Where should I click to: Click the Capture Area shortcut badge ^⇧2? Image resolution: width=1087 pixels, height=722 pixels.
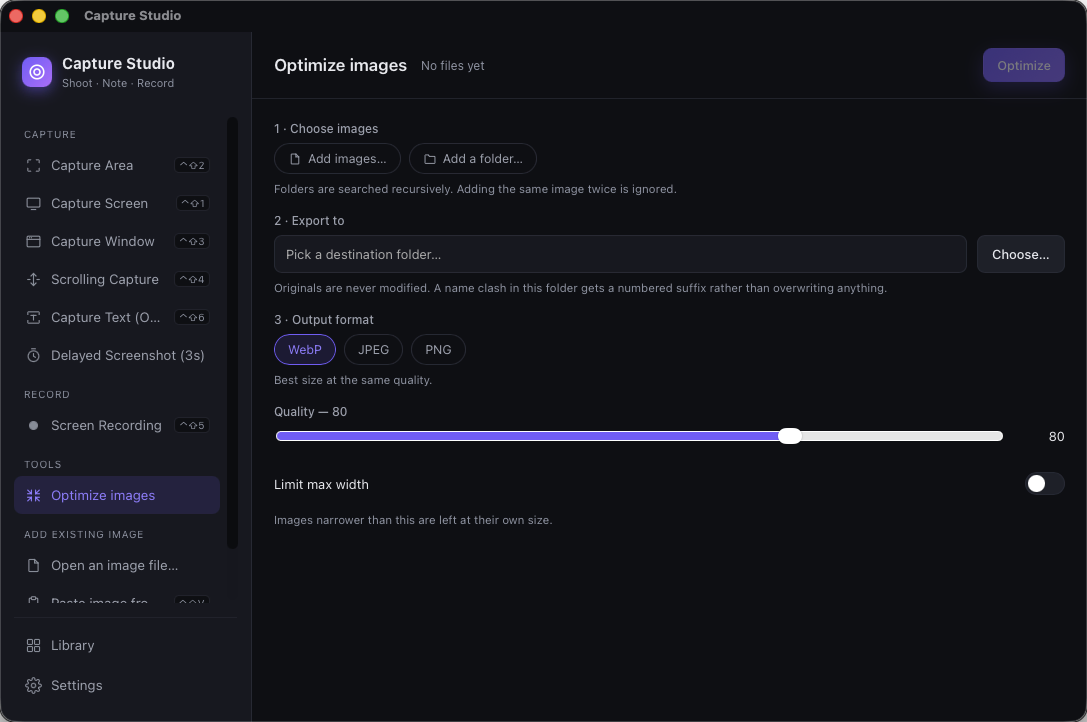click(192, 166)
